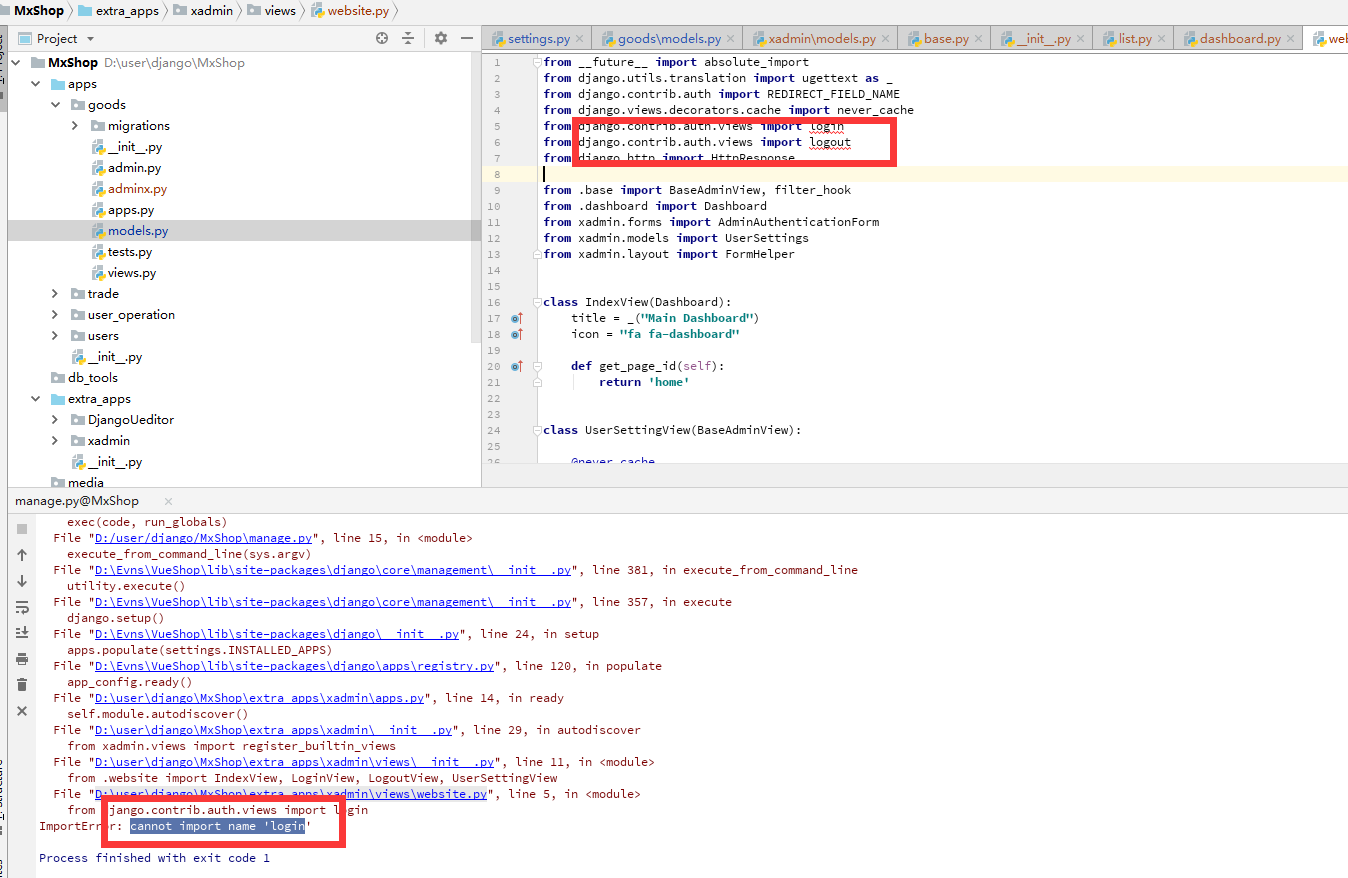Viewport: 1348px width, 878px height.
Task: Select views.py in goods folder
Action: click(132, 273)
